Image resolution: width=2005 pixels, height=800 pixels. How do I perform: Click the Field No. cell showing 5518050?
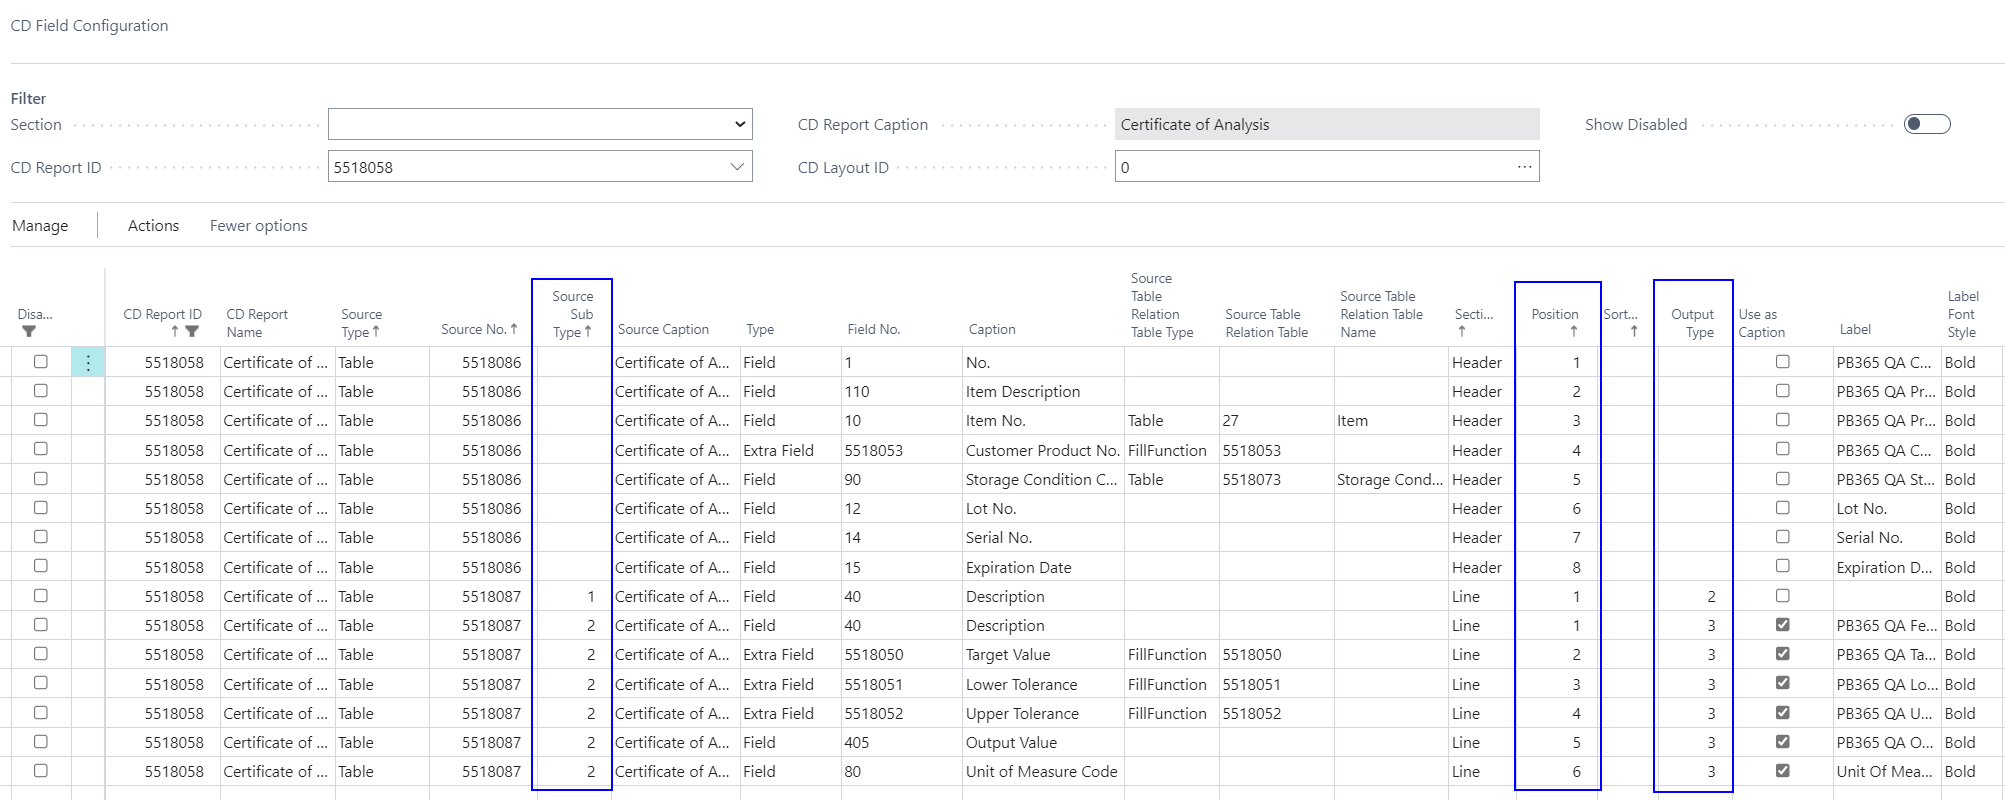902,654
